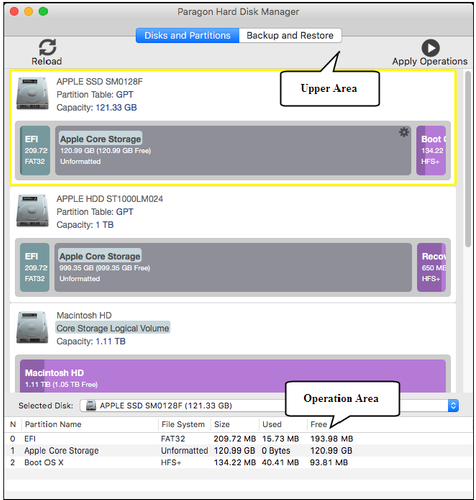Click the Unformatted file system cell
This screenshot has width=476, height=500.
tap(184, 451)
